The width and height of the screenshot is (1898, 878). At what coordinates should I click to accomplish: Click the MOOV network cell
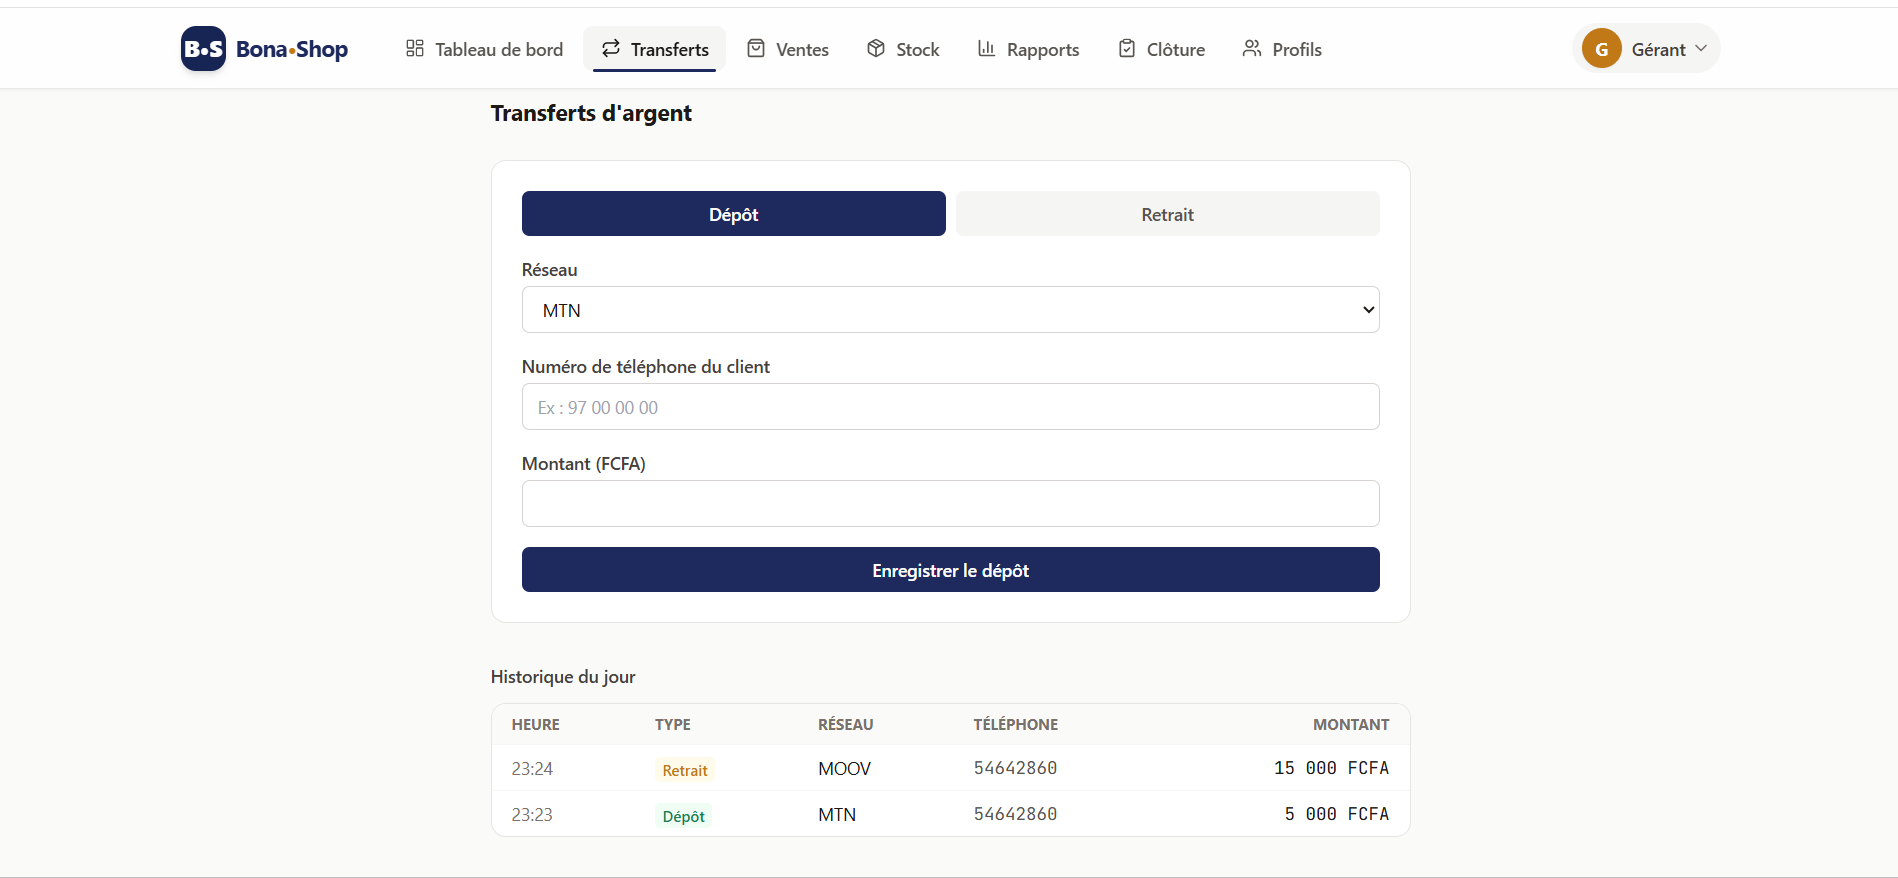click(x=845, y=769)
